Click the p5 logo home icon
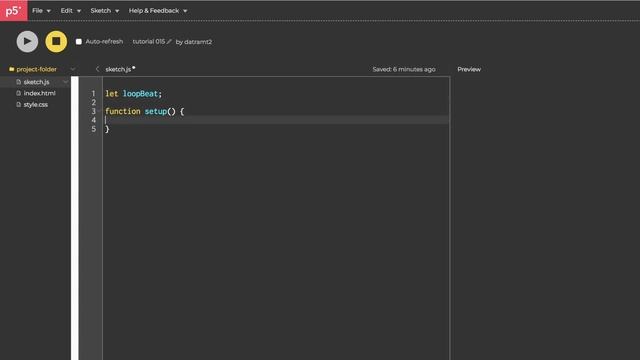 13,11
